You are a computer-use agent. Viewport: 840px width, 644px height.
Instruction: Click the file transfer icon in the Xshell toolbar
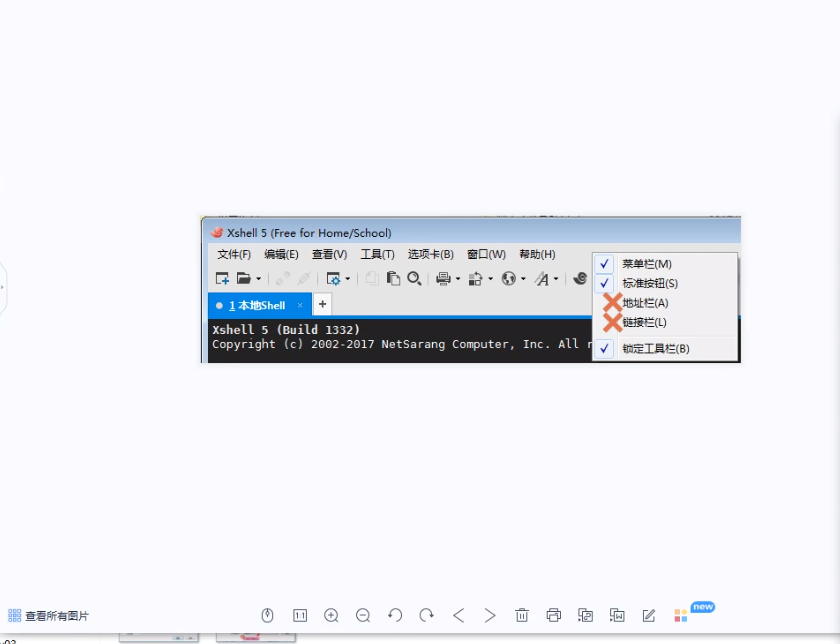point(475,279)
